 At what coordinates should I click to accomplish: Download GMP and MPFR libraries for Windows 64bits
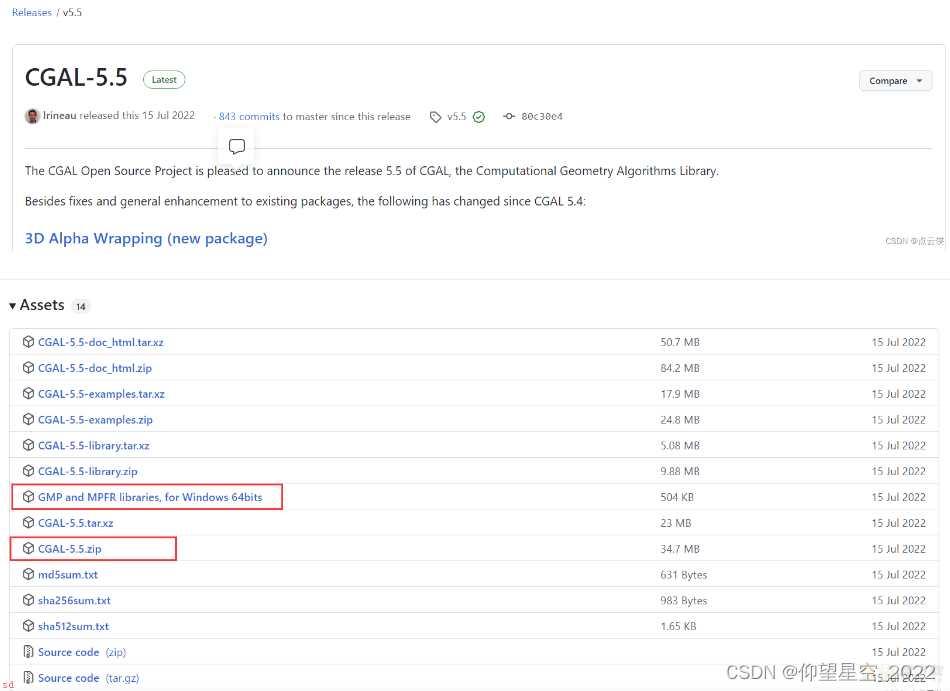150,497
